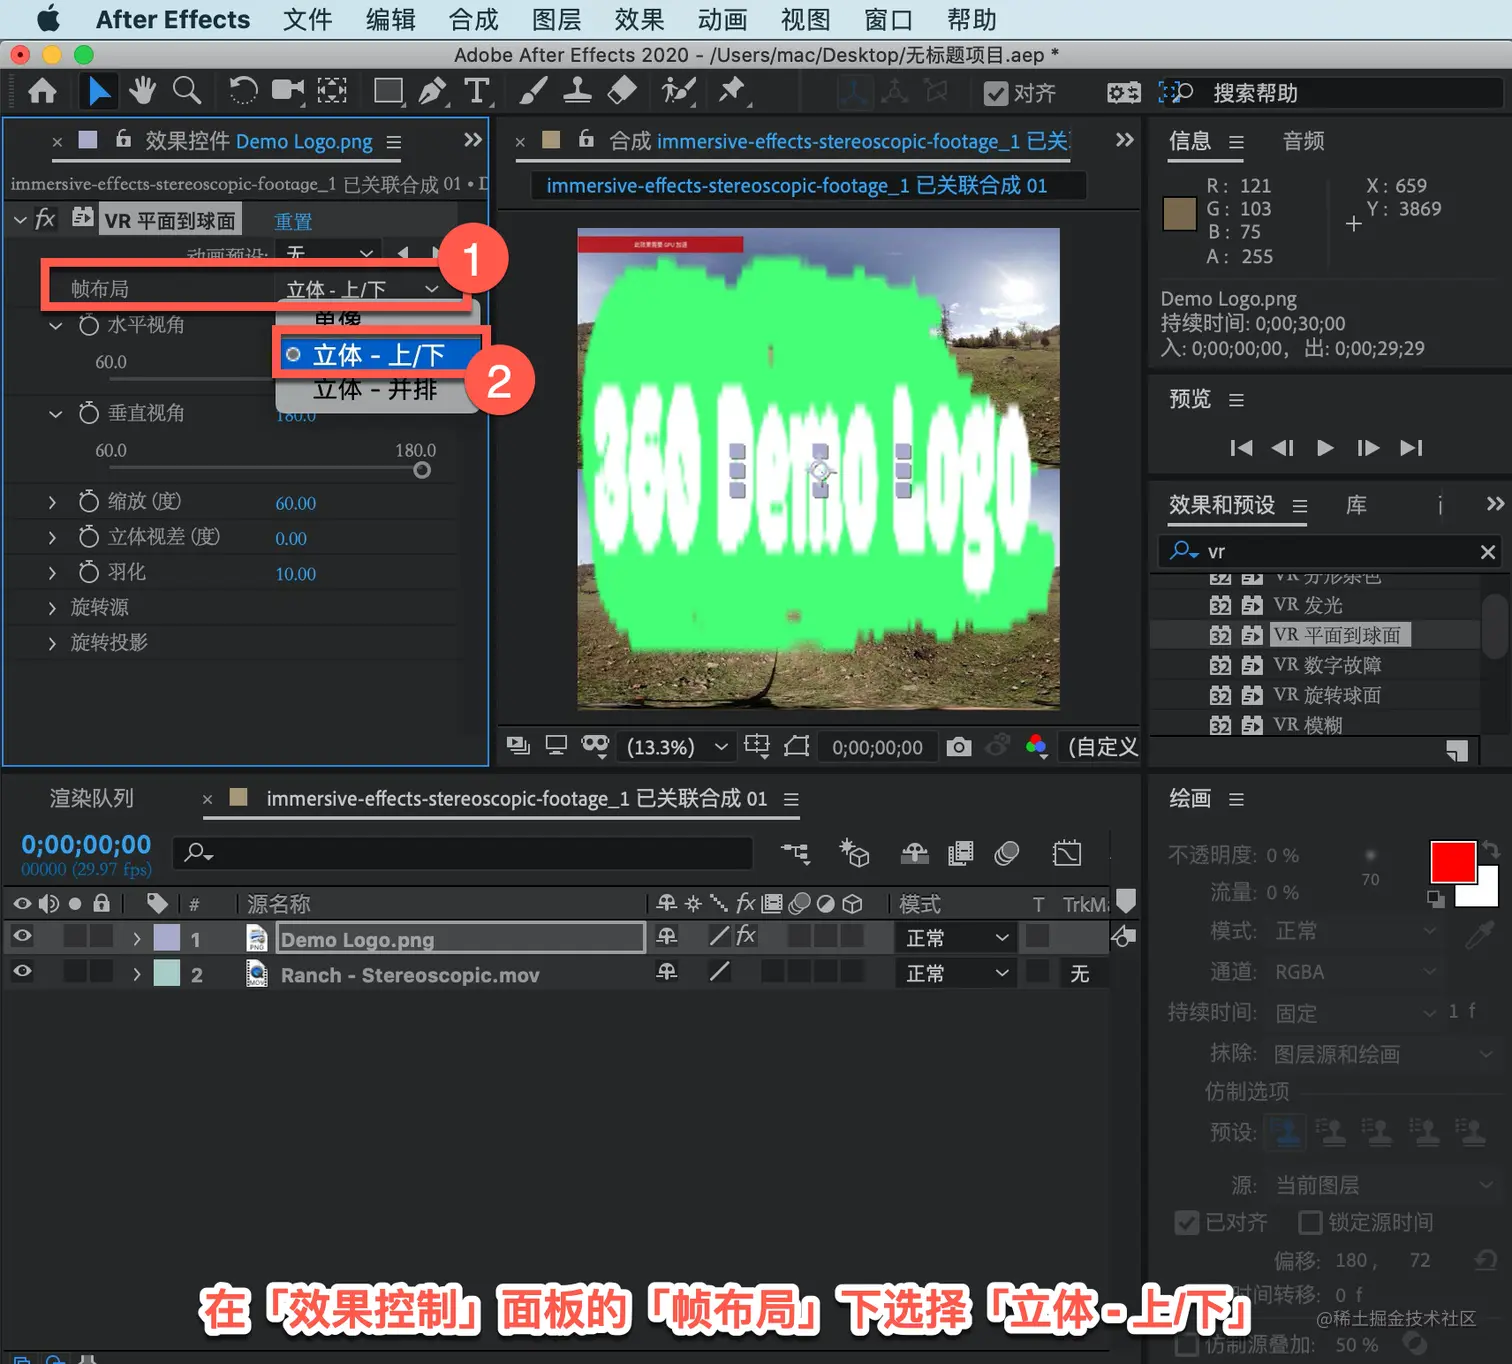1512x1364 pixels.
Task: Hide the Ranch - Stereoscopic.mov layer eye
Action: pos(22,972)
